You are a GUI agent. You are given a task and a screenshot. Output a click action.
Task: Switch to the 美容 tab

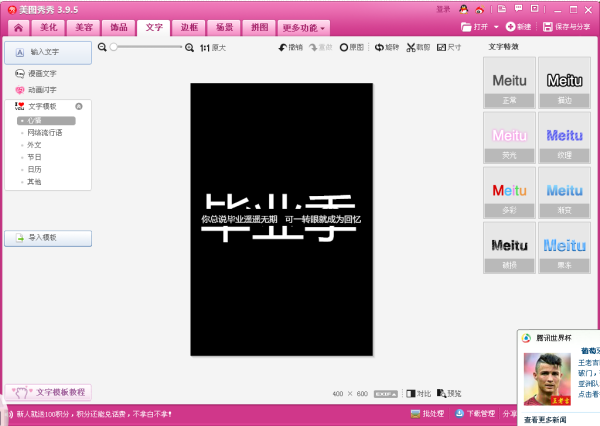(84, 27)
